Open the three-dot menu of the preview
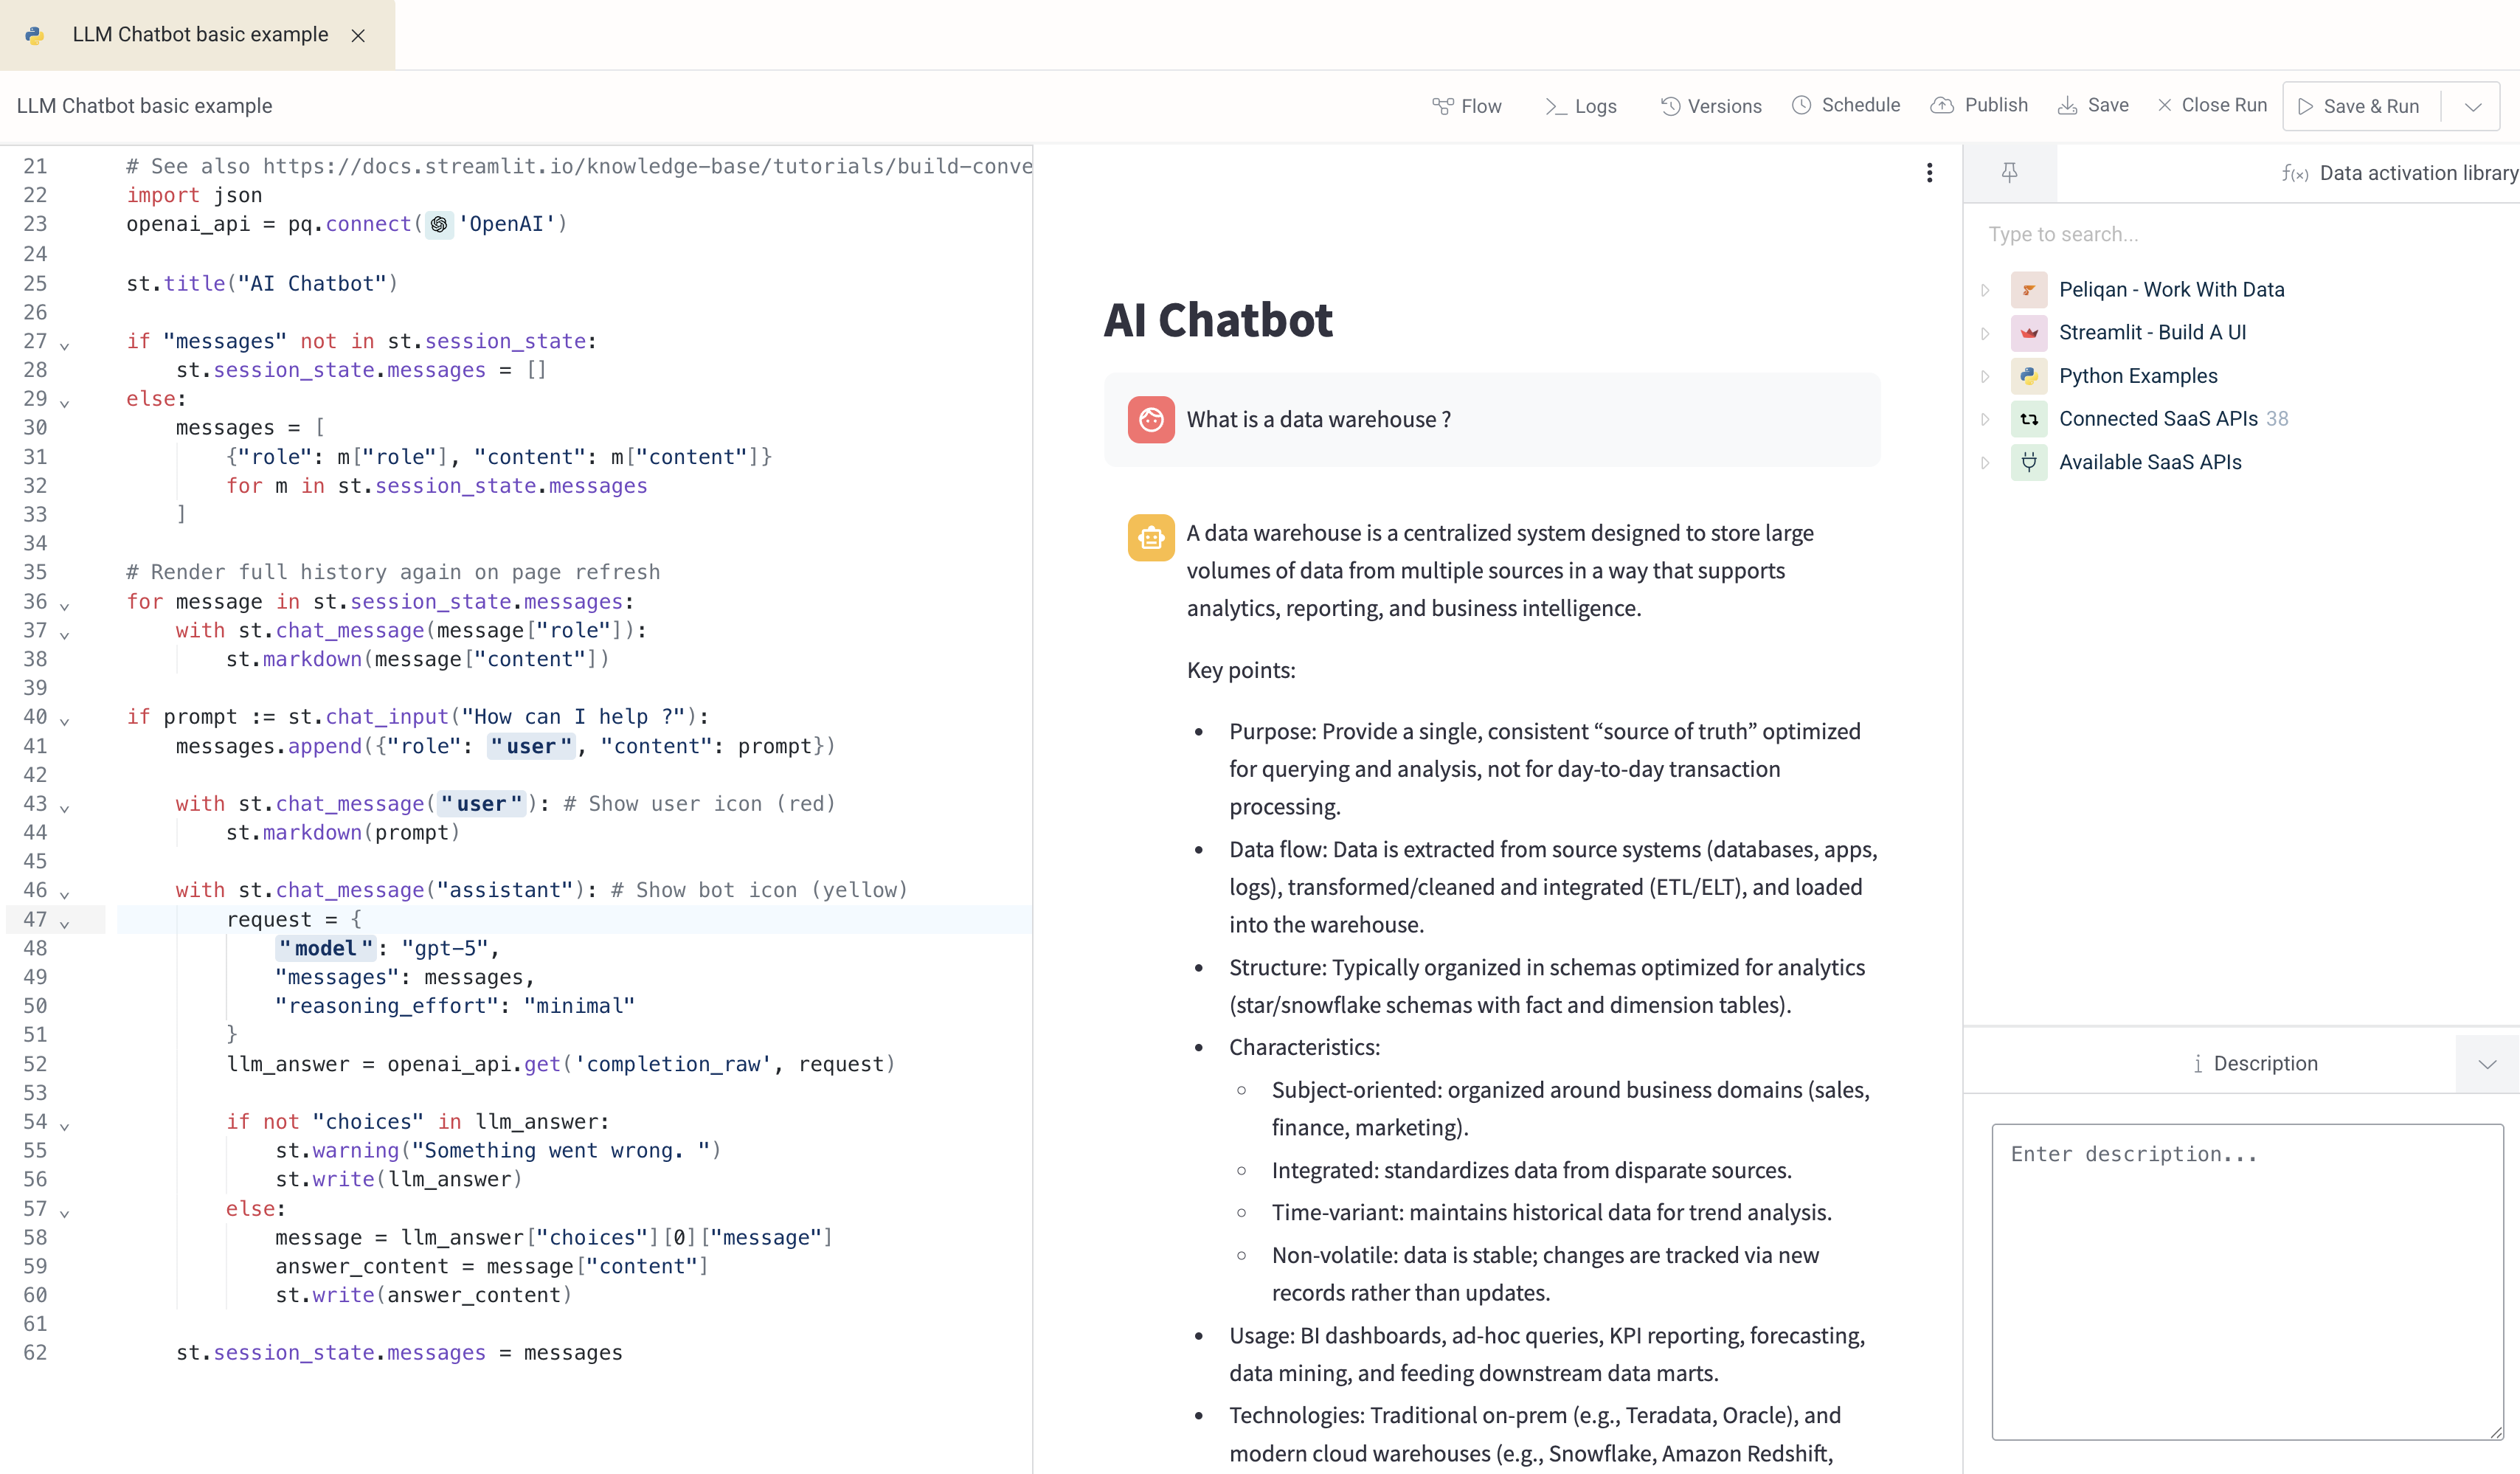The height and width of the screenshot is (1474, 2520). [x=1929, y=173]
